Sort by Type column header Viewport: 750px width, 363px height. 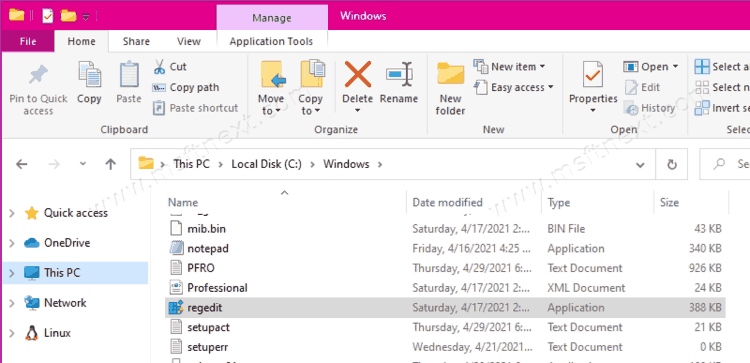click(x=558, y=202)
